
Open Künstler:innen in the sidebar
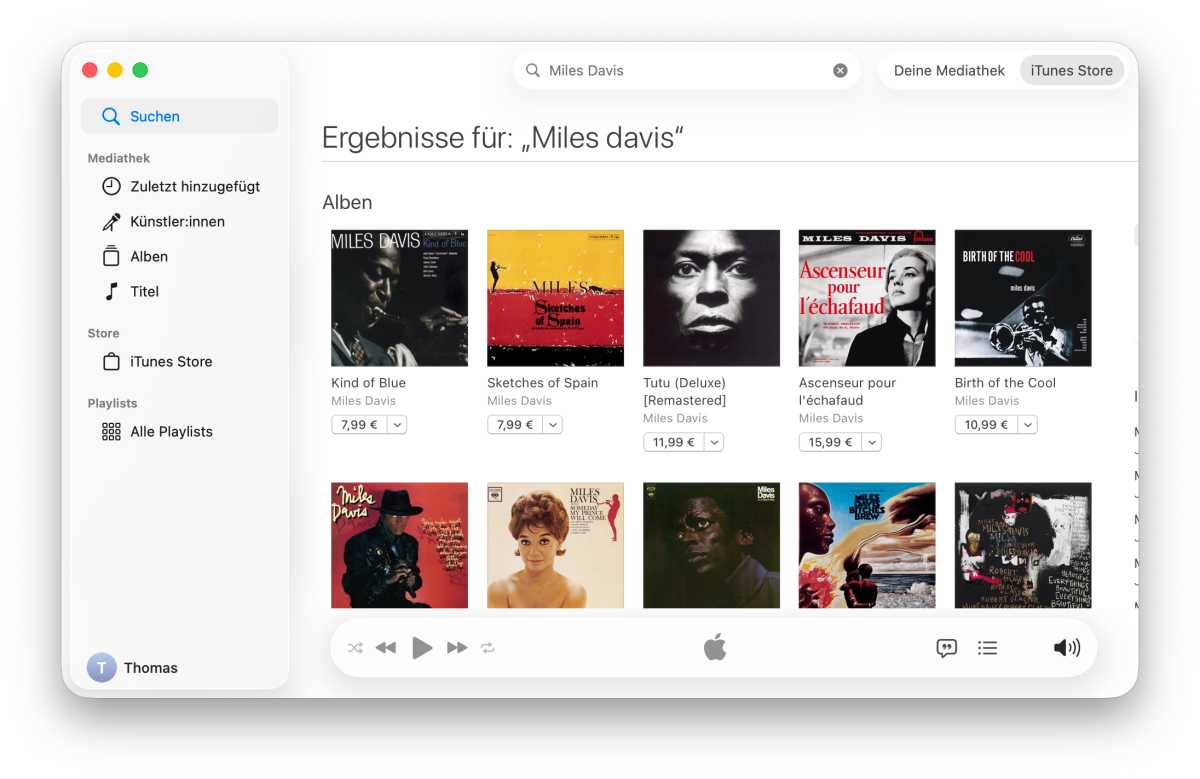tap(177, 222)
